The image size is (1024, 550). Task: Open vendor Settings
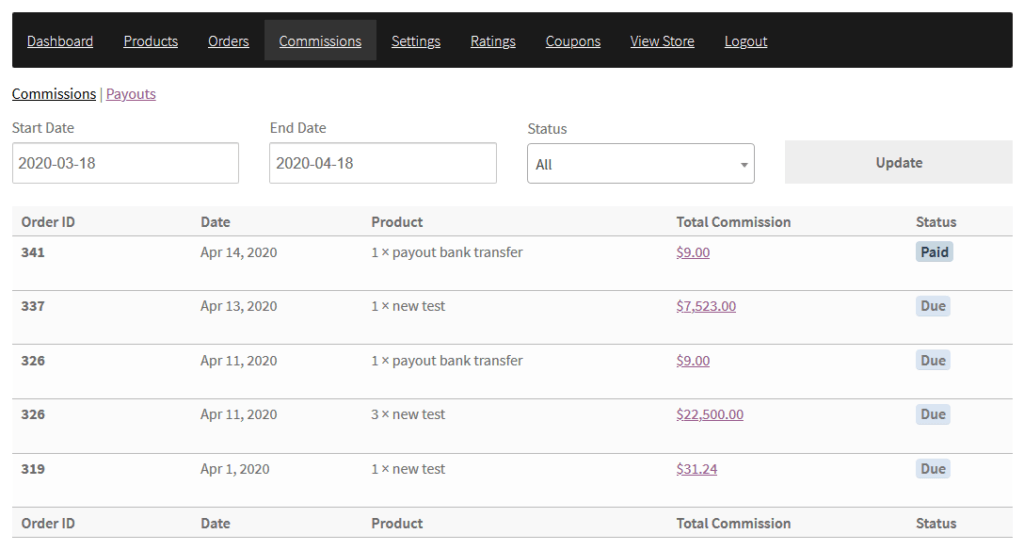(x=416, y=41)
